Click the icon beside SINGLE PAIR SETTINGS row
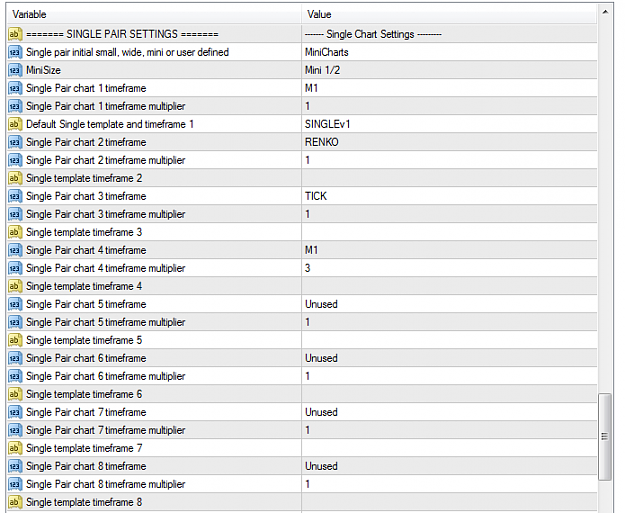This screenshot has height=513, width=625. click(x=15, y=34)
